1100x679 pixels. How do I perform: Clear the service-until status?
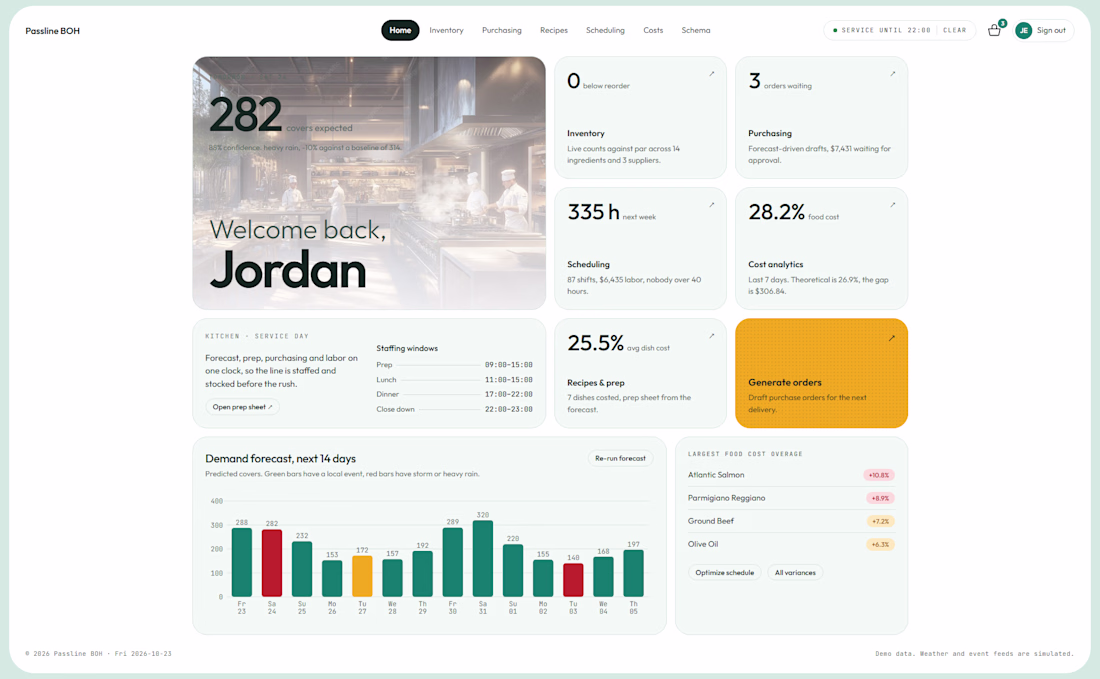pyautogui.click(x=954, y=30)
